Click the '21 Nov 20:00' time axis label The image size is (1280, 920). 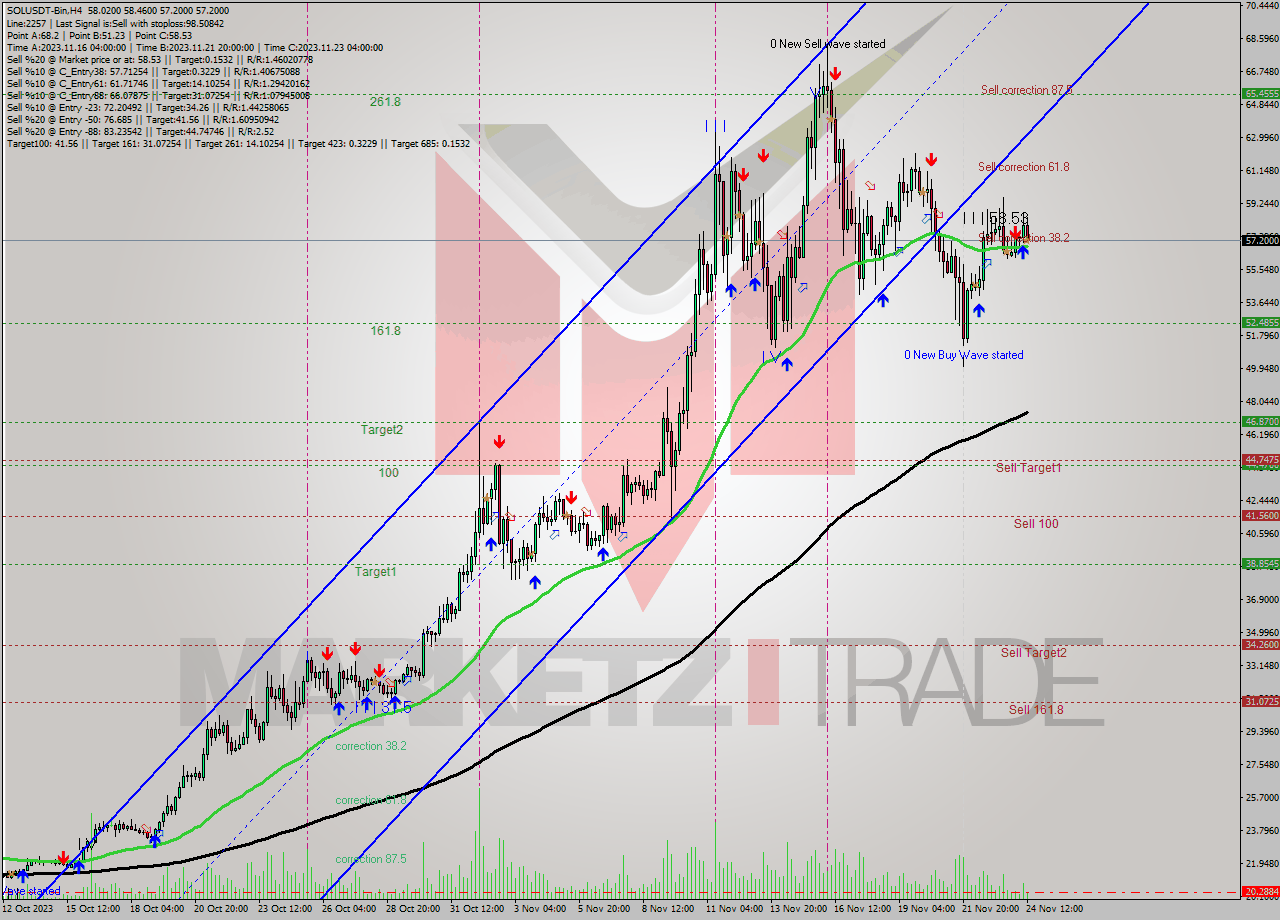[989, 909]
